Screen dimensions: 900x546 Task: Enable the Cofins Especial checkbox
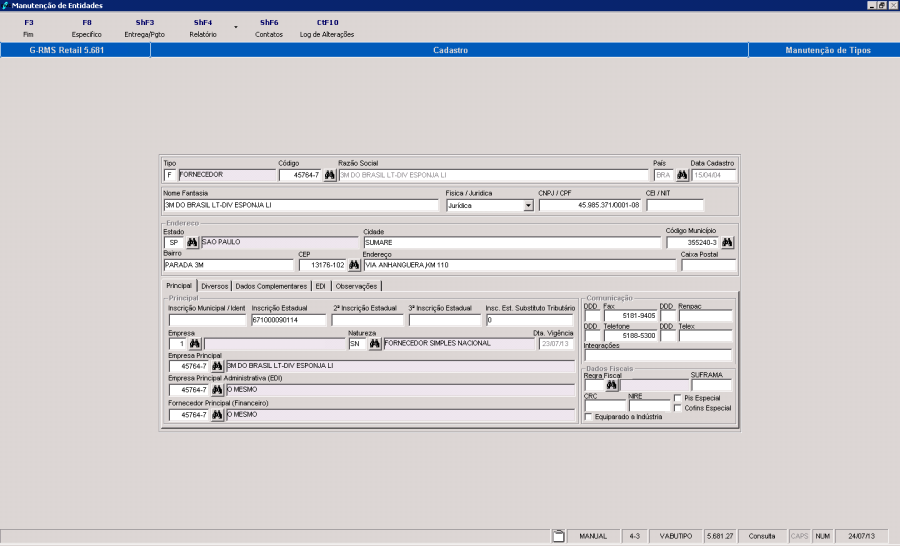click(677, 408)
